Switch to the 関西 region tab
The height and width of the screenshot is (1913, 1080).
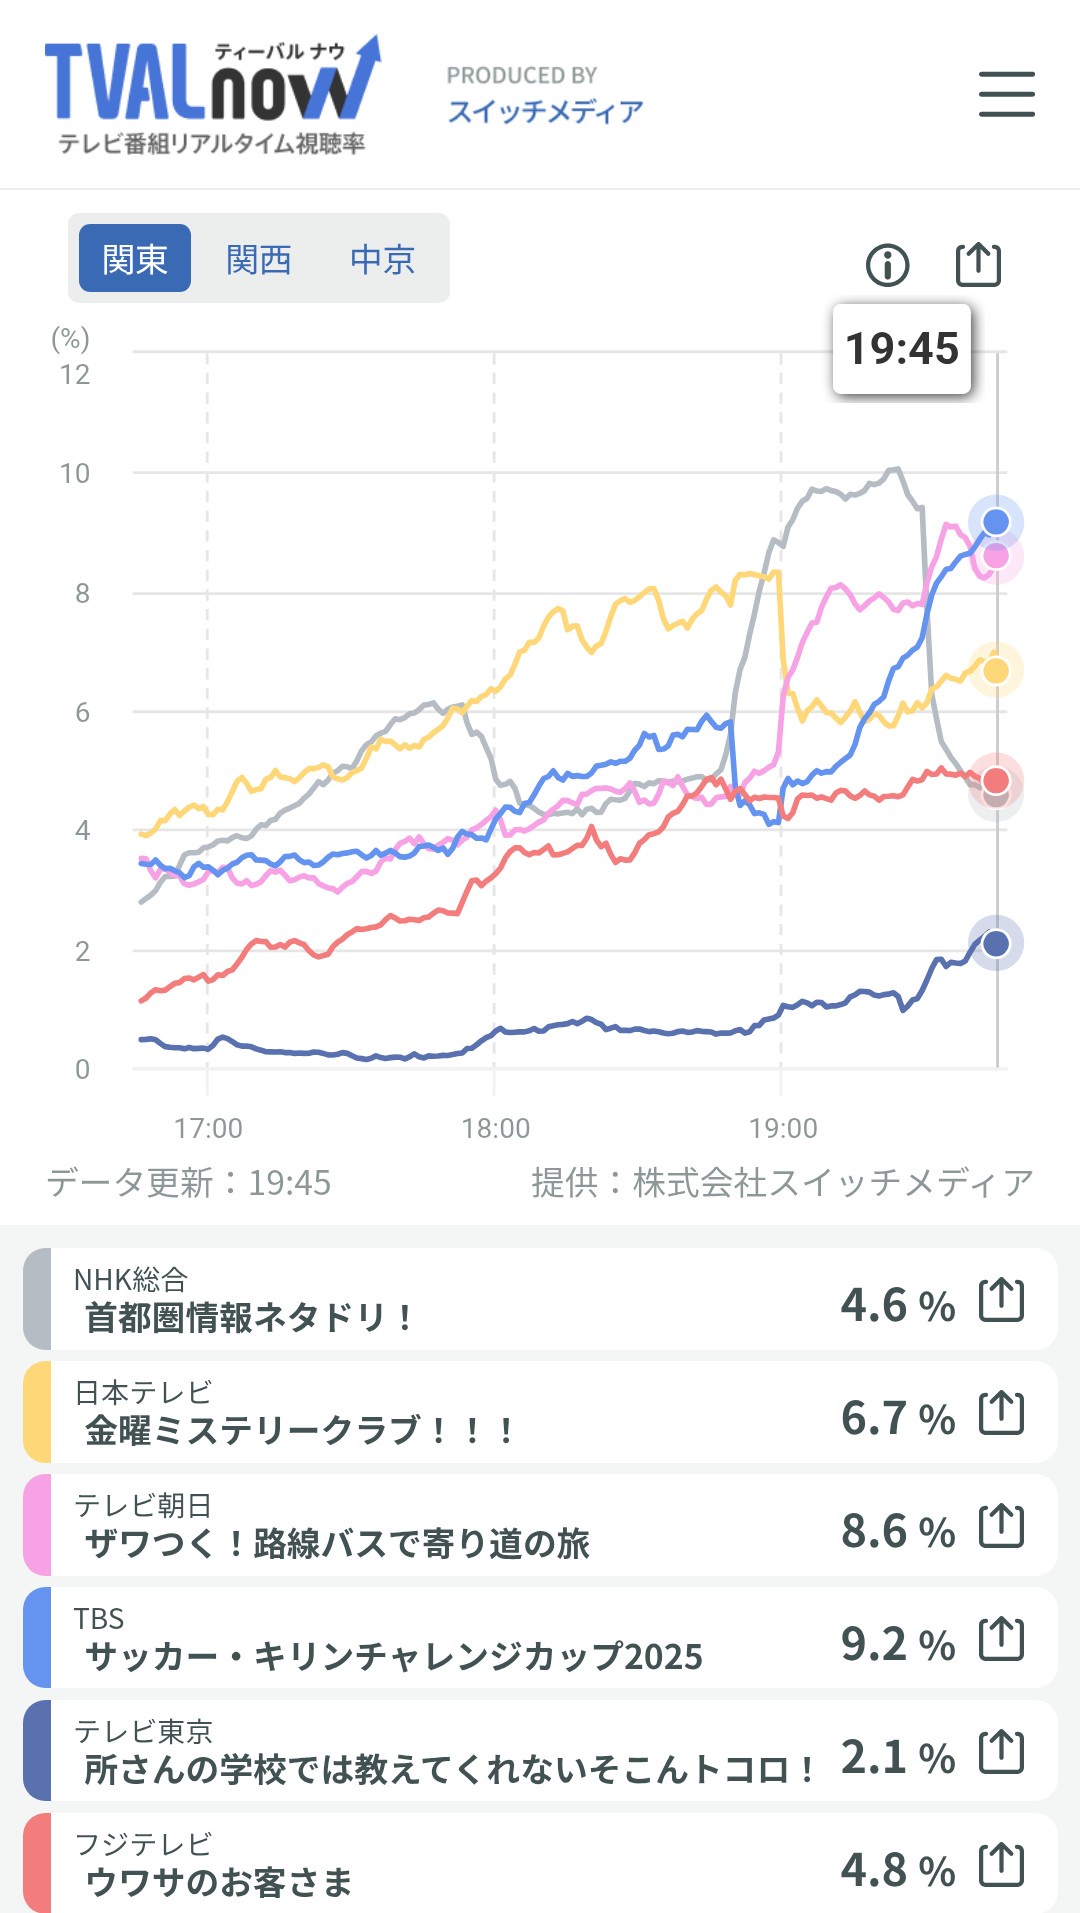tap(259, 259)
